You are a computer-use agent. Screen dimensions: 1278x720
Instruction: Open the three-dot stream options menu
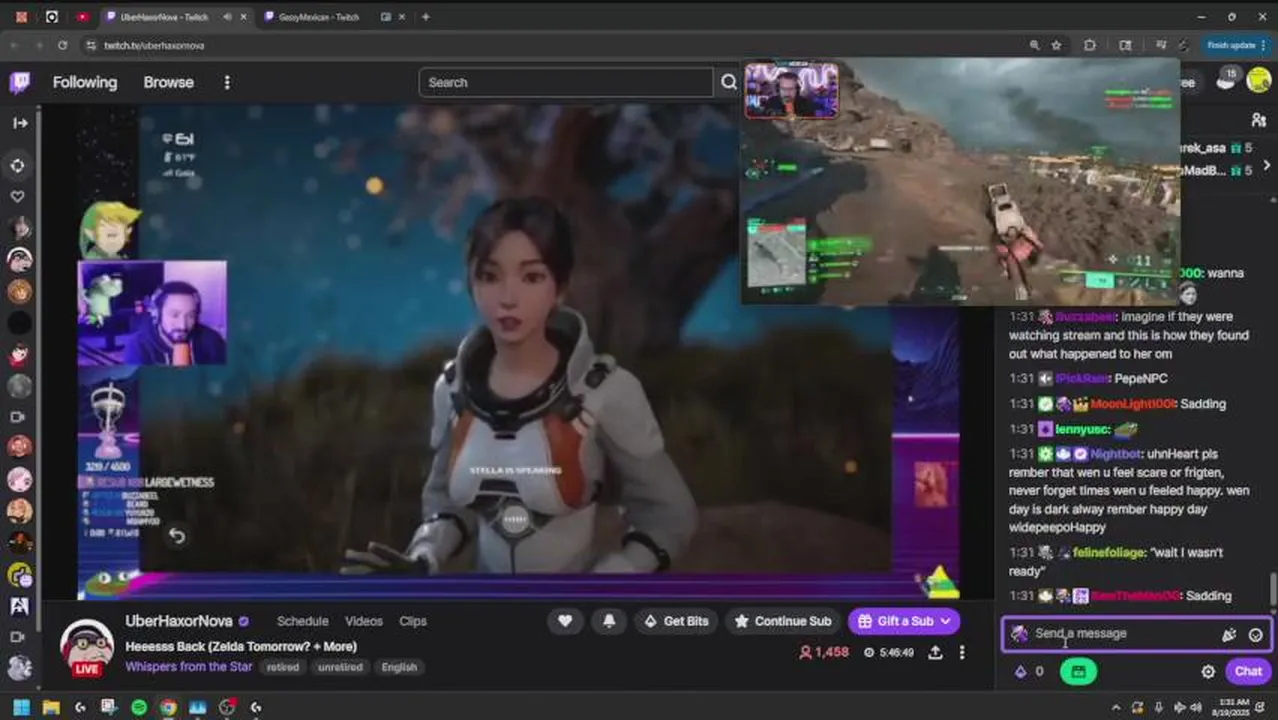pos(962,652)
